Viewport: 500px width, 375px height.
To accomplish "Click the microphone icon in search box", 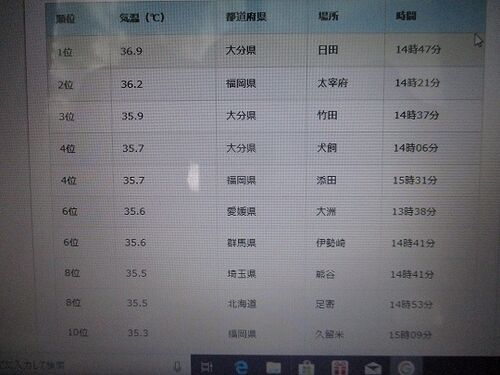I will 177,366.
